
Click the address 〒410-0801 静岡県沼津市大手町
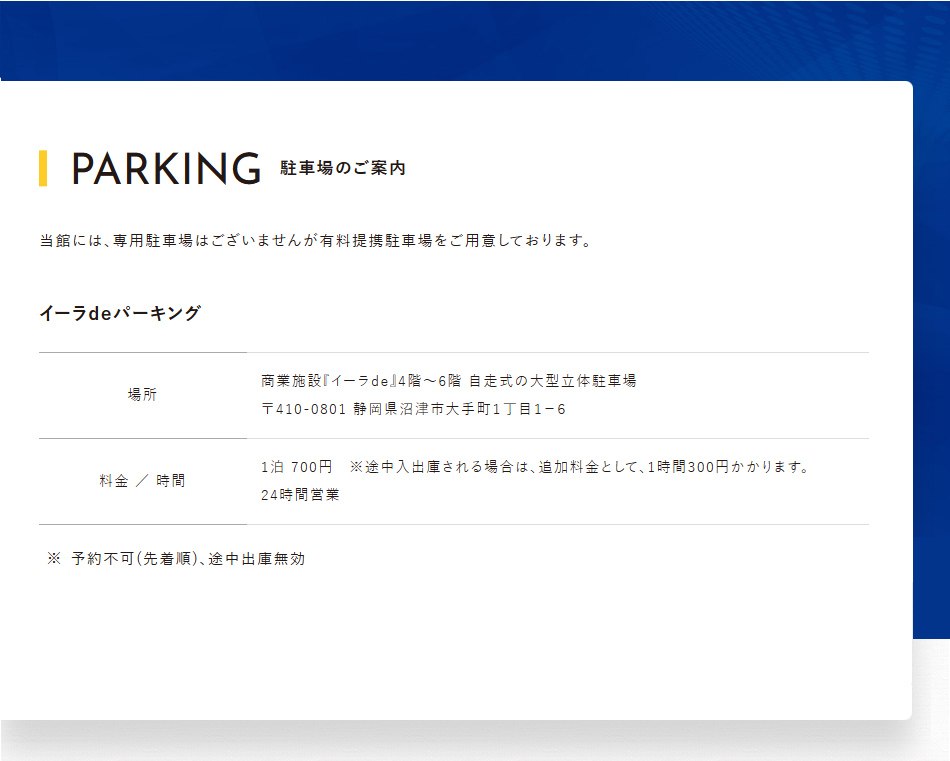pyautogui.click(x=413, y=410)
